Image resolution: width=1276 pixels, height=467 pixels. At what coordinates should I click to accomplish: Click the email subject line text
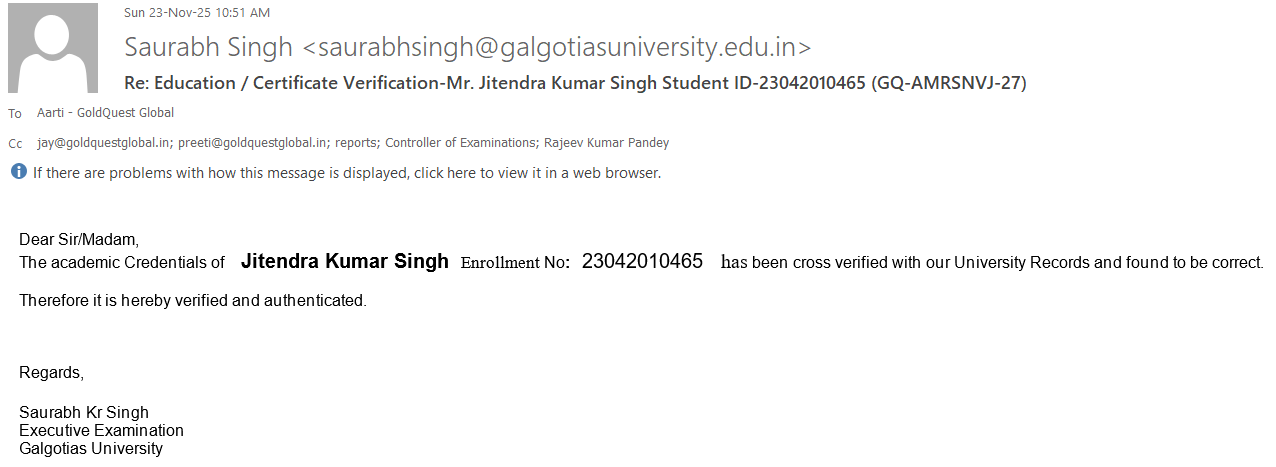click(574, 83)
